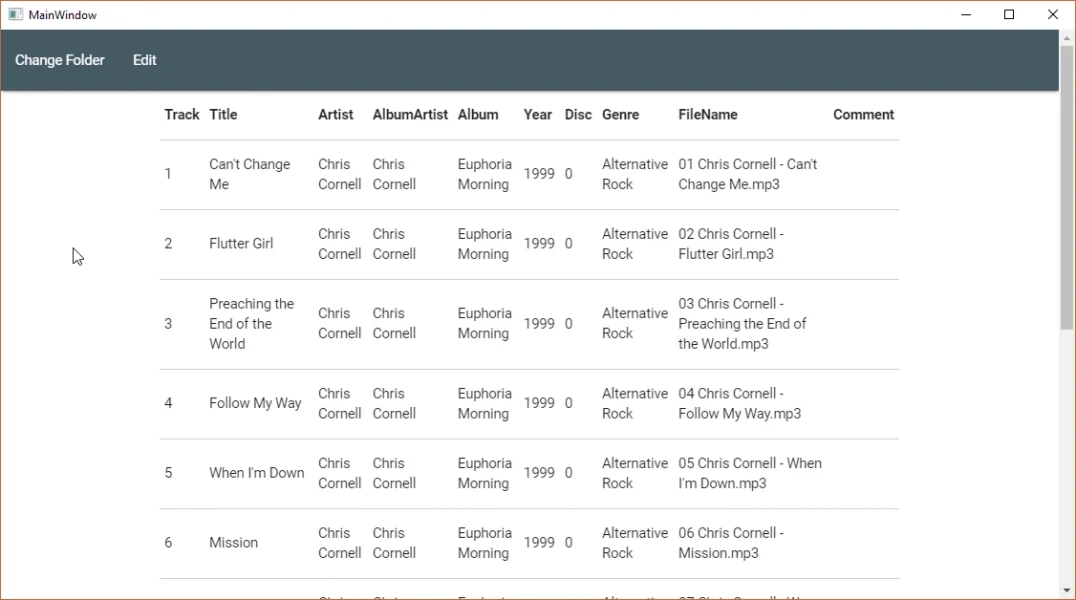This screenshot has height=600, width=1076.
Task: Click the Genre column header
Action: tap(620, 115)
